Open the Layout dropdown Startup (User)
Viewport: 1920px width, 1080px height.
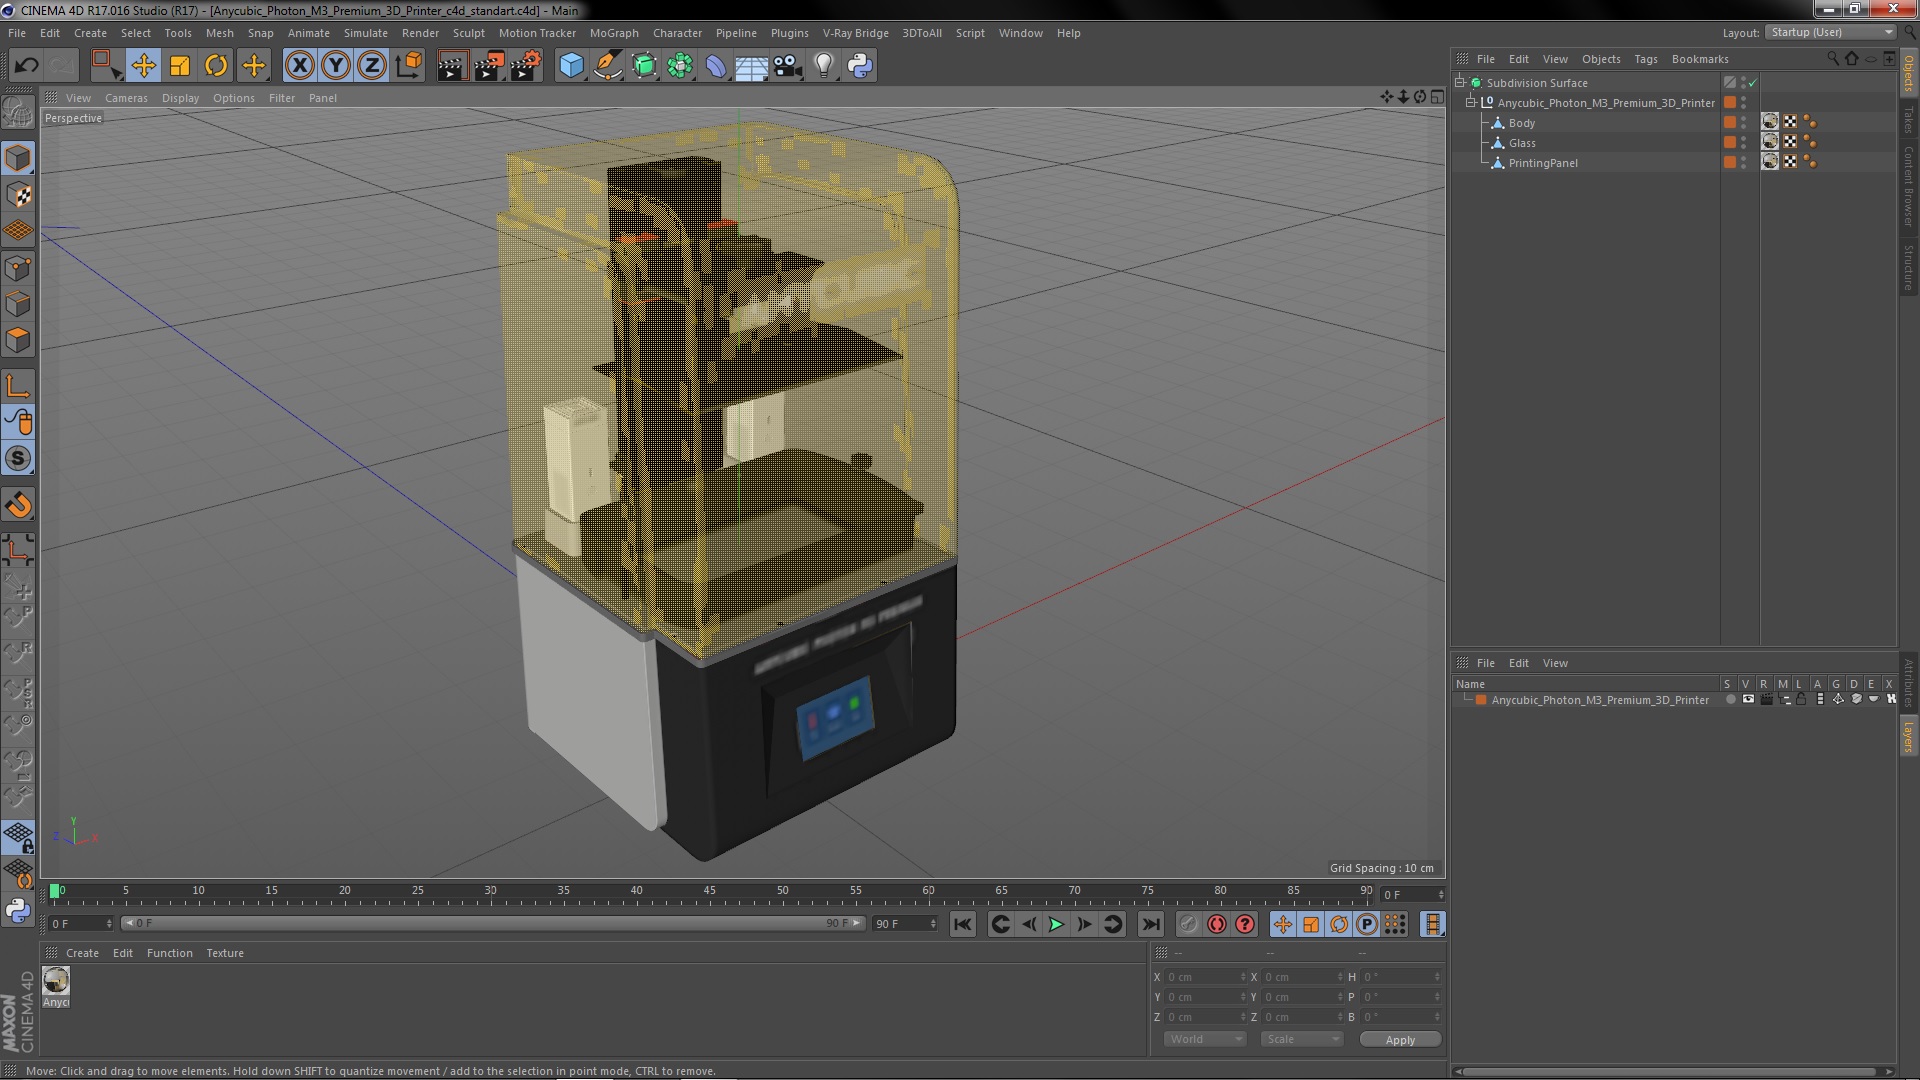click(1830, 32)
